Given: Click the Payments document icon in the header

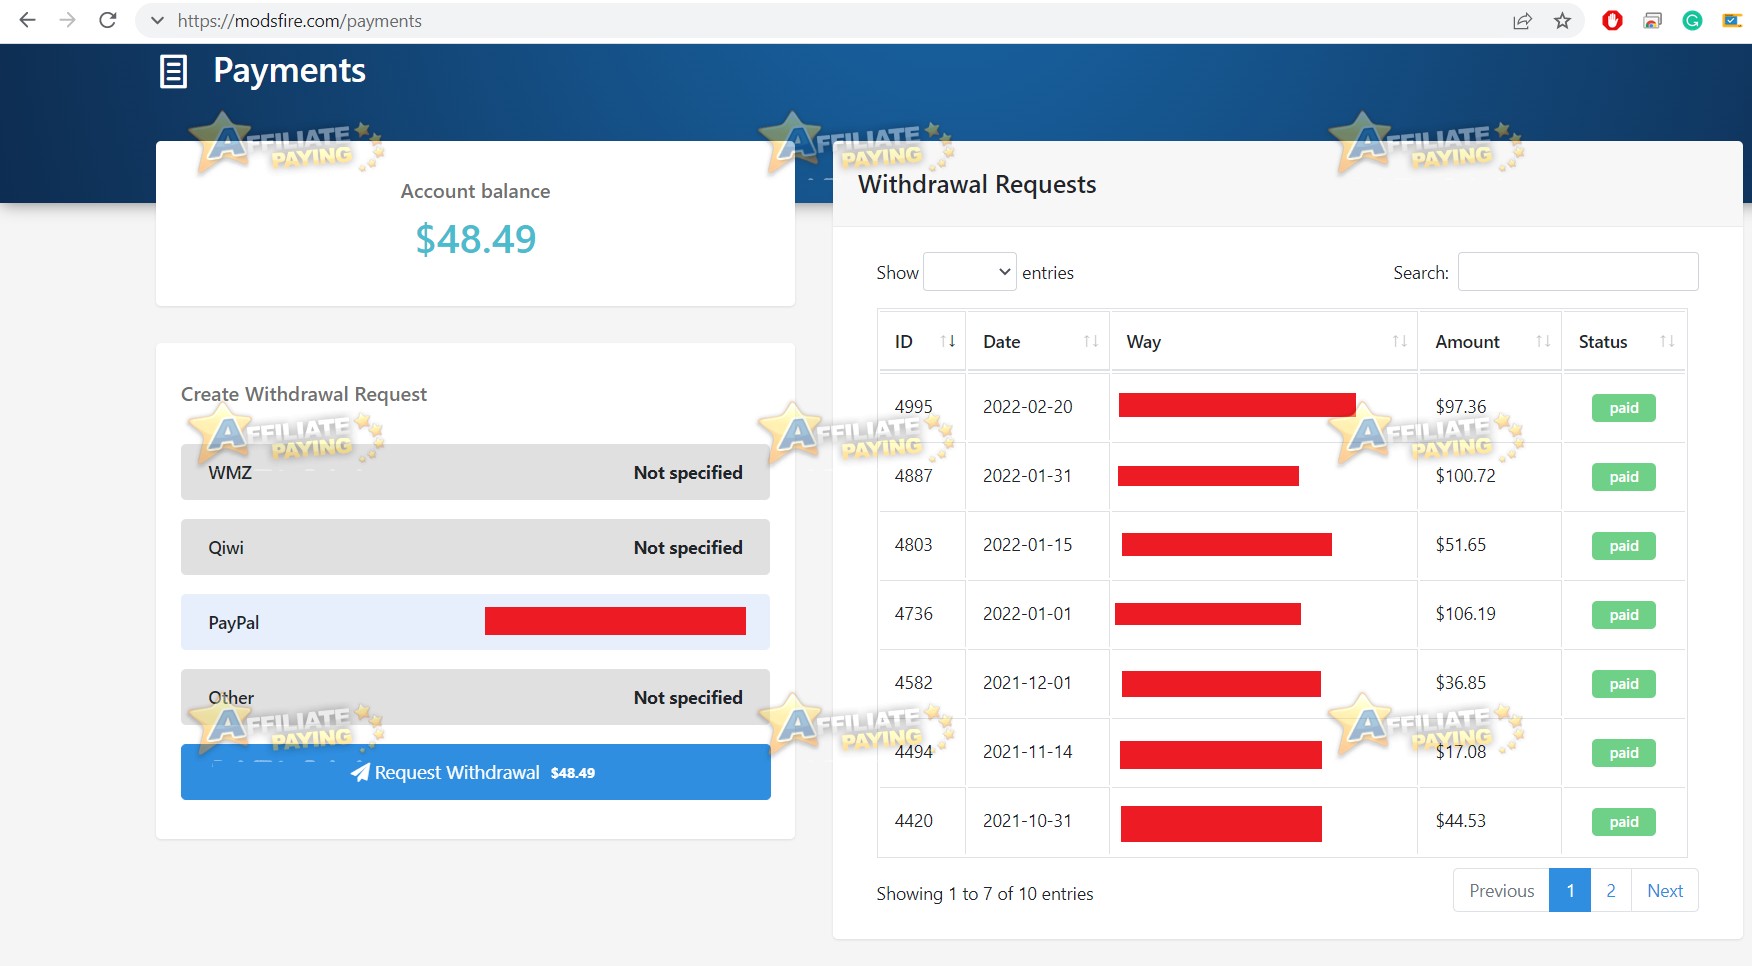Looking at the screenshot, I should click(x=174, y=70).
